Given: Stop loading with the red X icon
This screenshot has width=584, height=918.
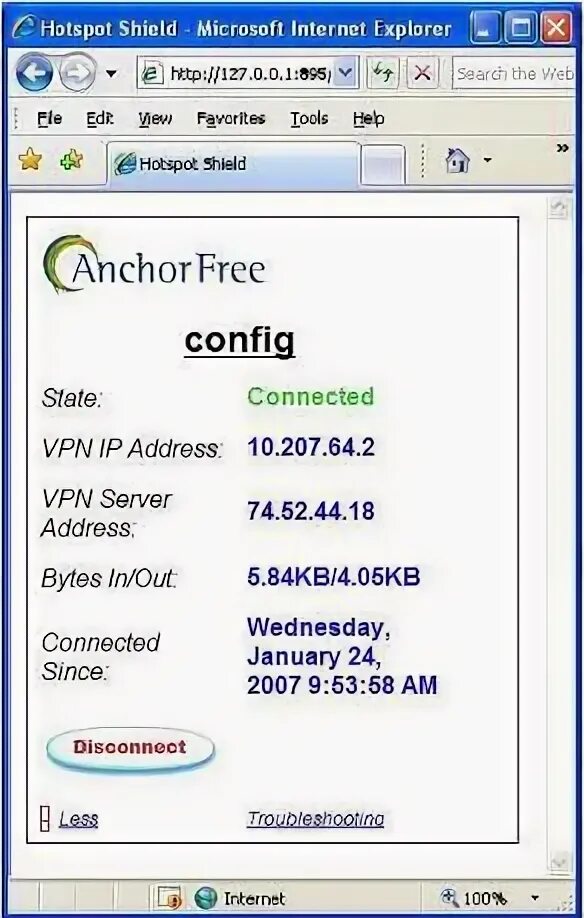Looking at the screenshot, I should pyautogui.click(x=422, y=73).
